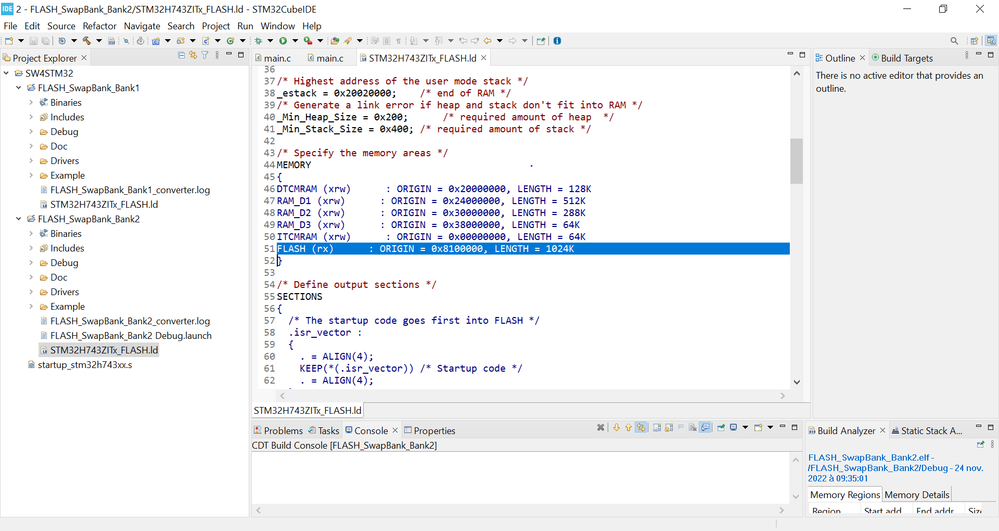Open the Help menu
This screenshot has height=531, width=999.
(x=312, y=26)
